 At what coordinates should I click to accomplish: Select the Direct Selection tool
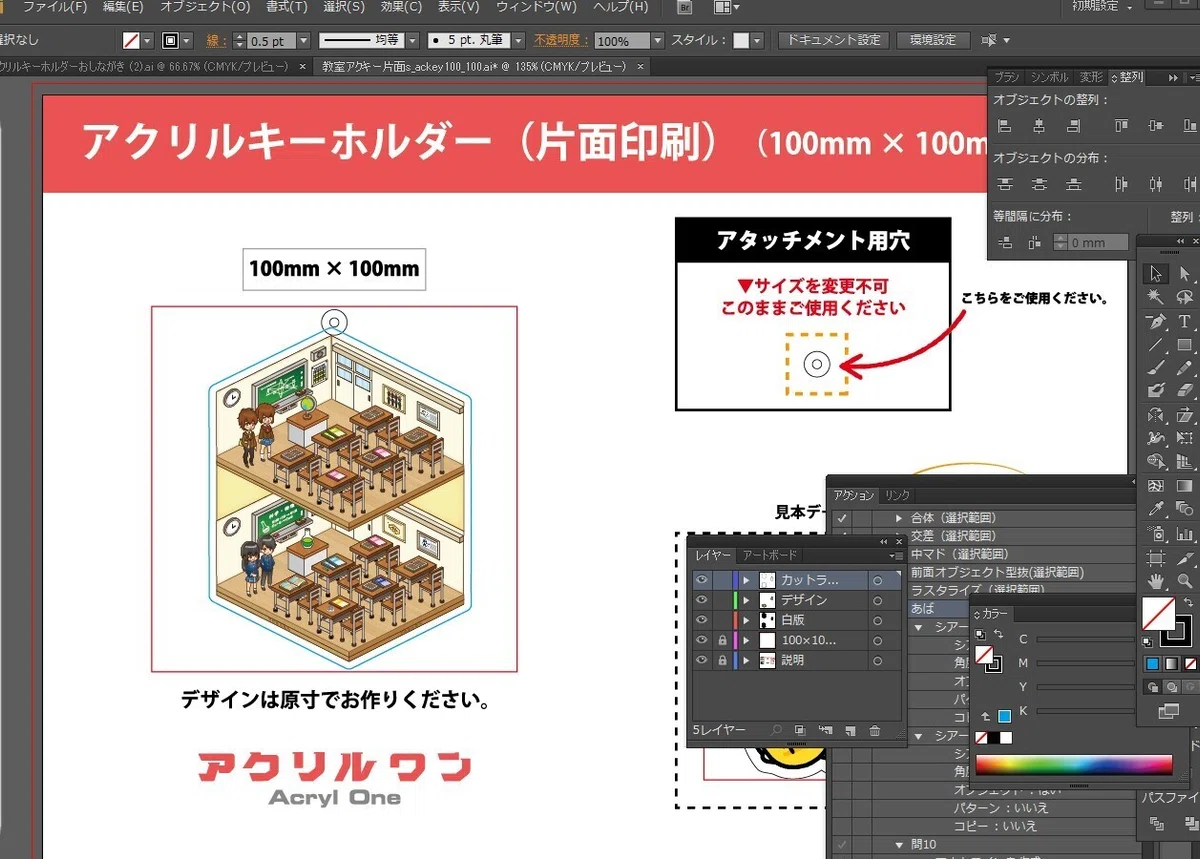(x=1185, y=273)
